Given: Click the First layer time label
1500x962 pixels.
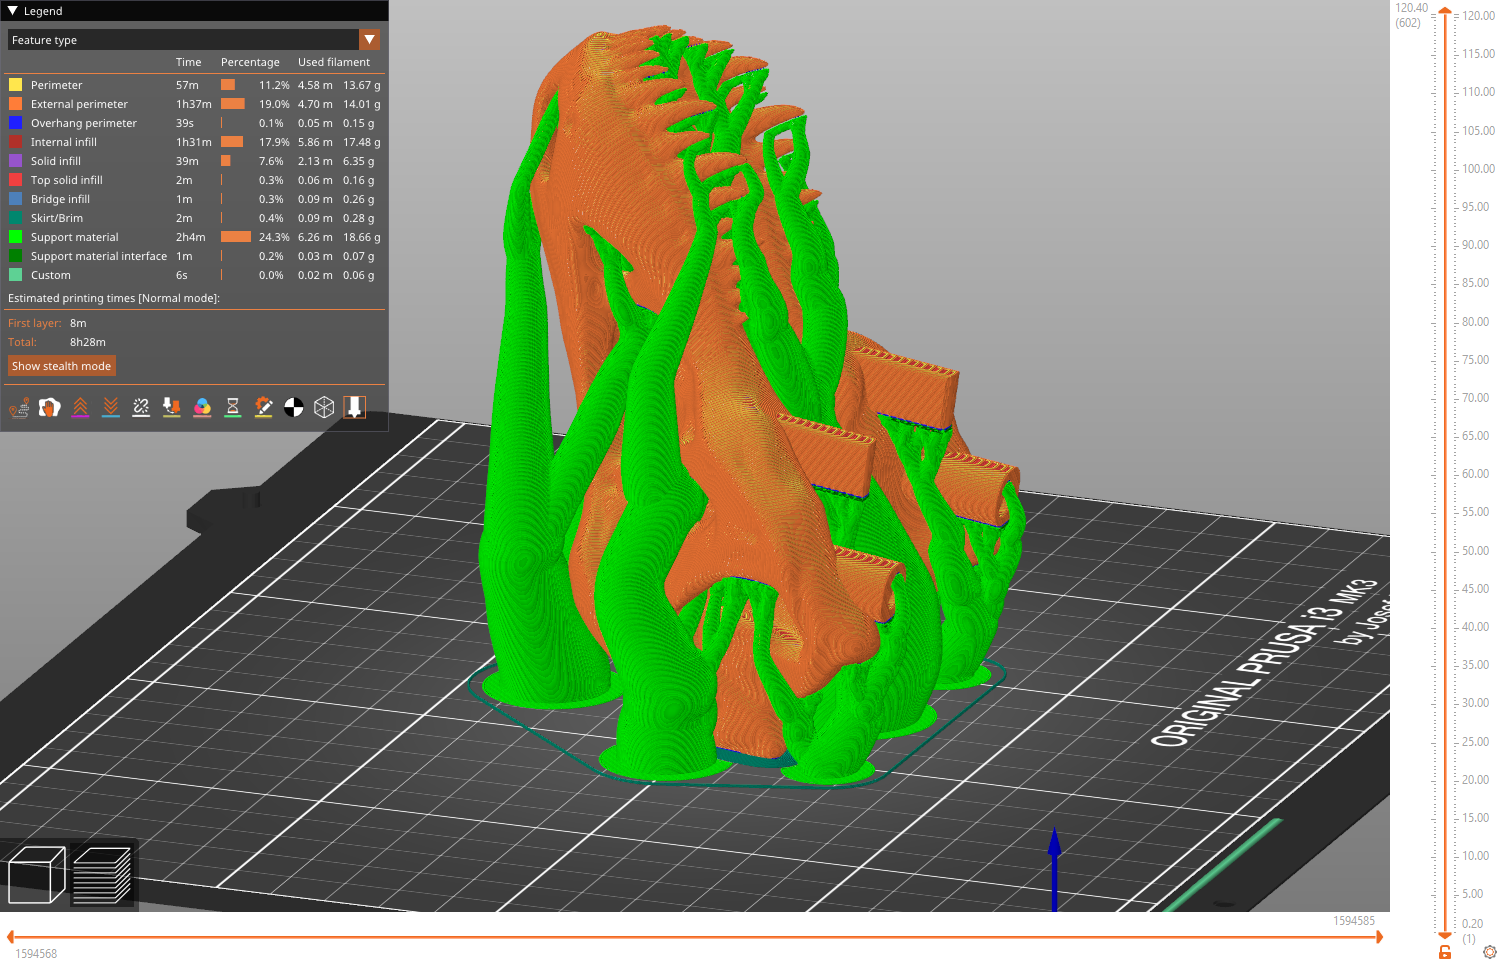Looking at the screenshot, I should 34,323.
